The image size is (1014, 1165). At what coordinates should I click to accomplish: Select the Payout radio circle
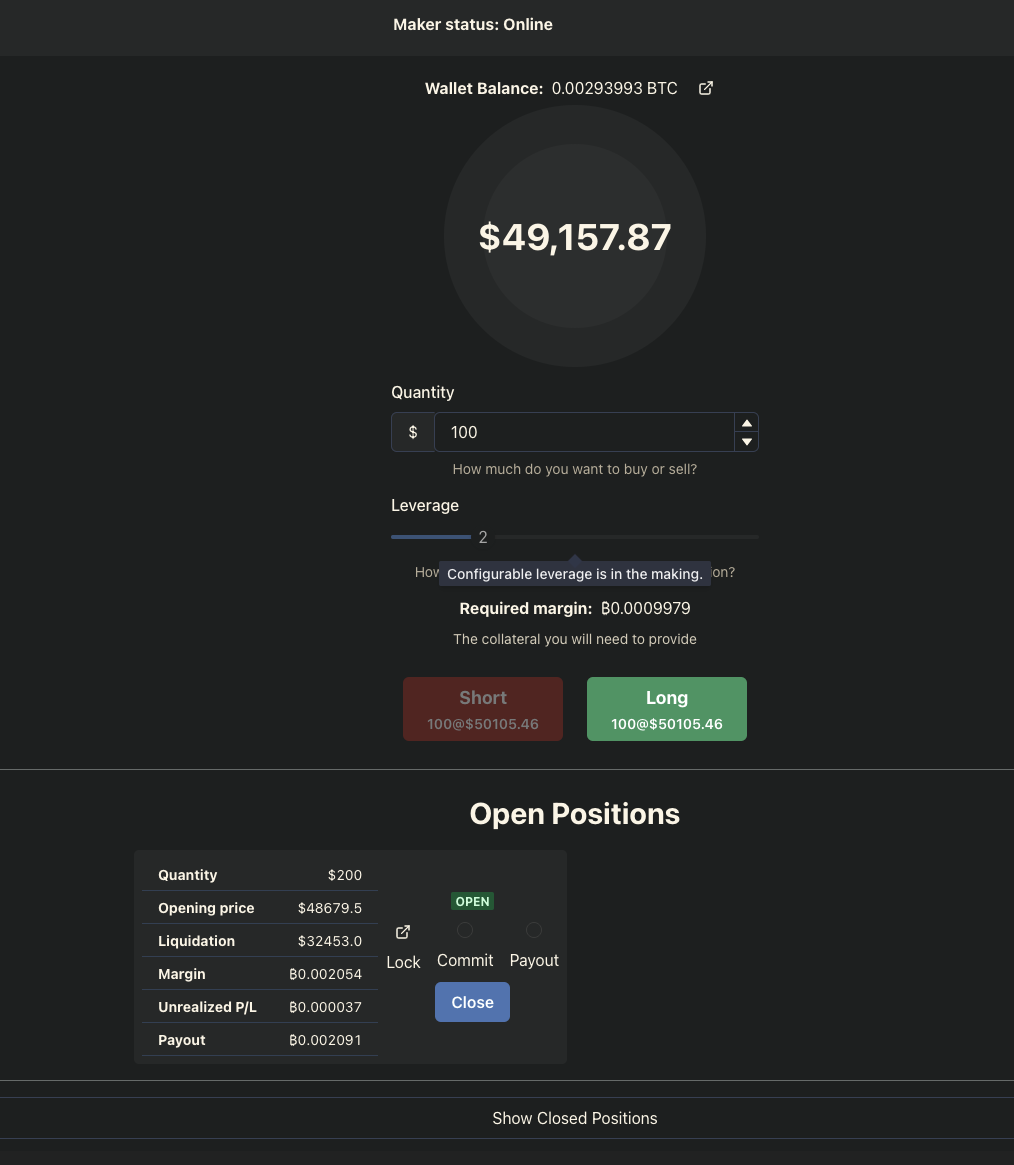[533, 930]
